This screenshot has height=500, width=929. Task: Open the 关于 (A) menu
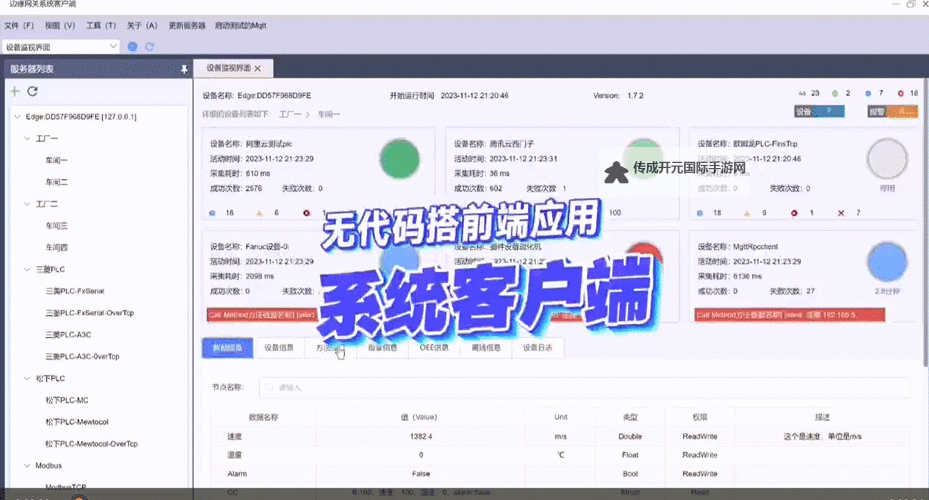[x=142, y=25]
